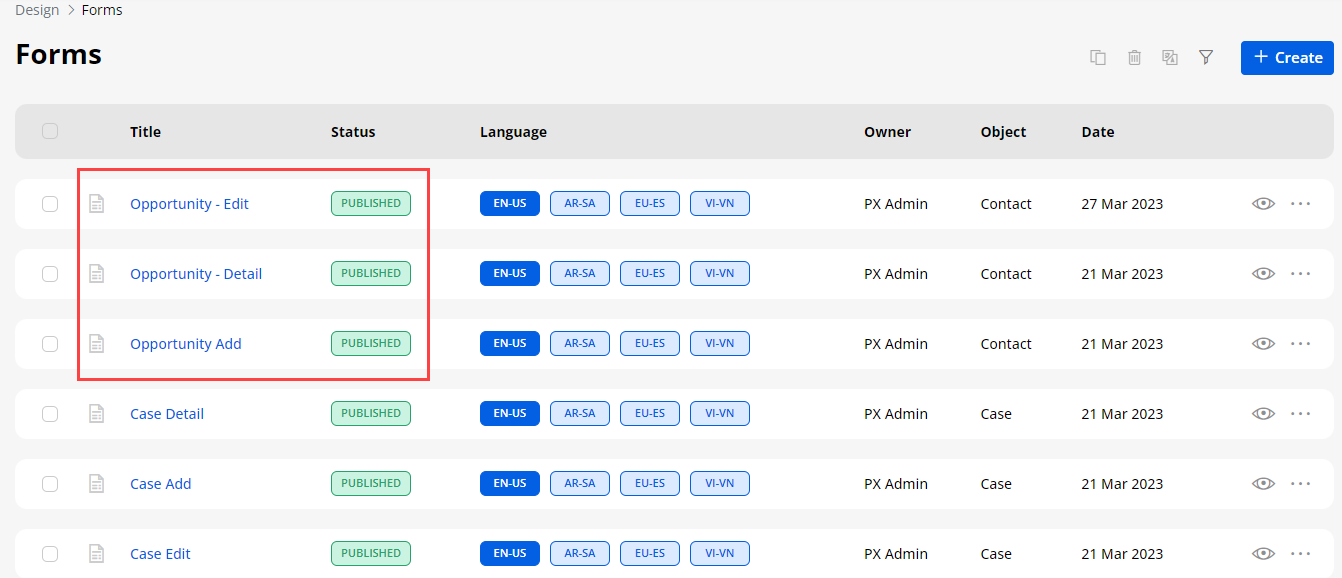This screenshot has width=1342, height=578.
Task: Tick the select-all checkbox in table header
Action: tap(50, 131)
